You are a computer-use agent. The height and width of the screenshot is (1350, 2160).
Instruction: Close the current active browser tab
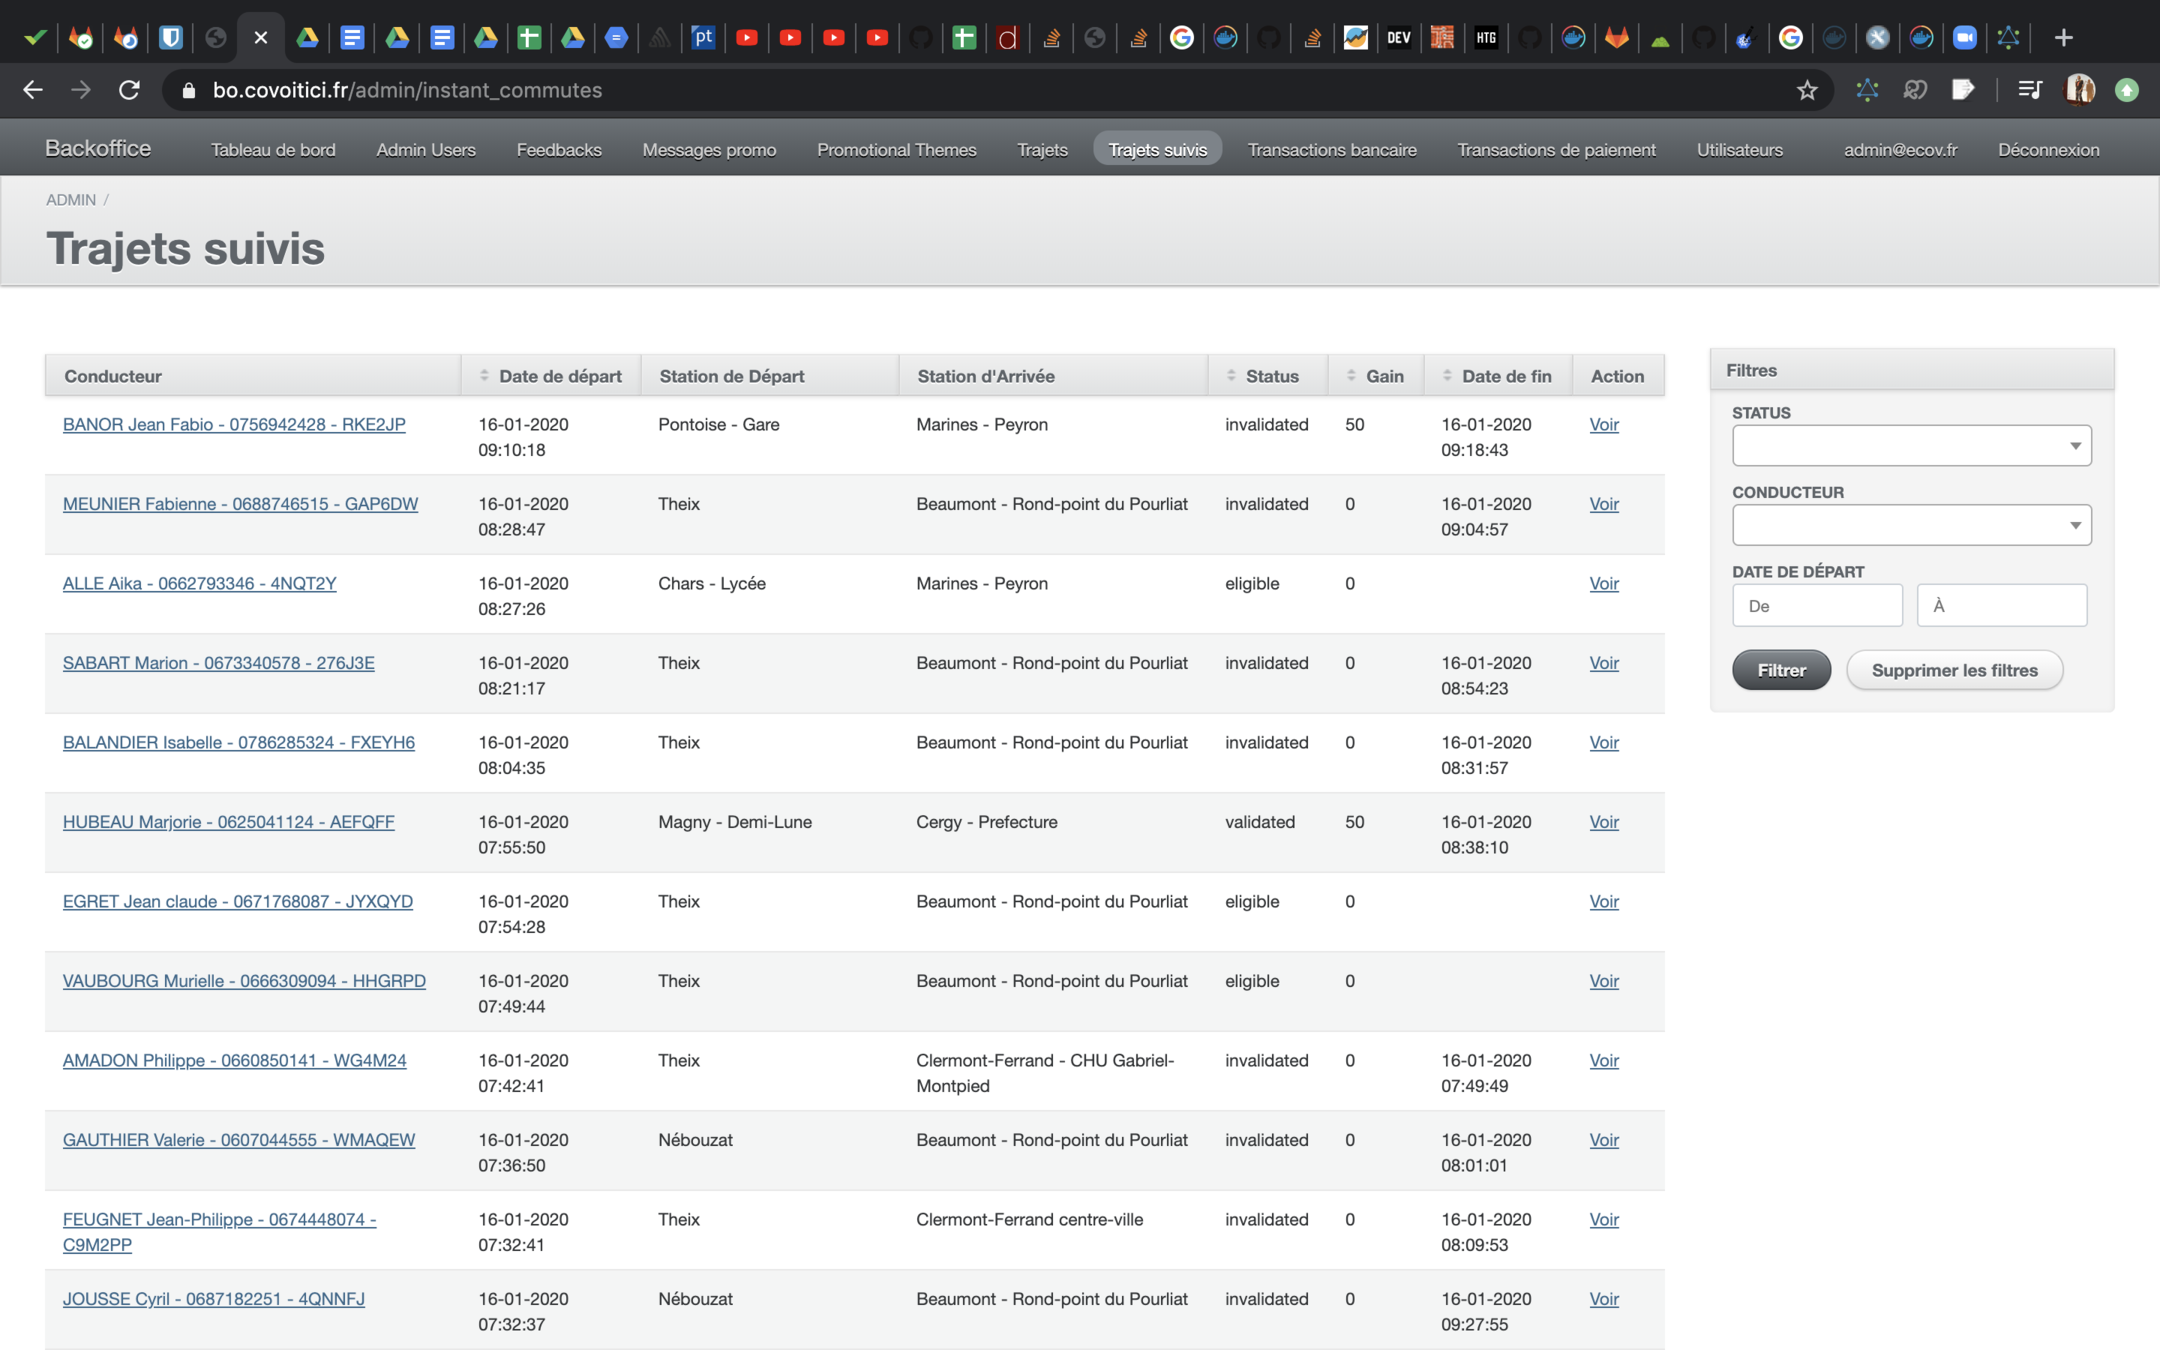(x=261, y=38)
